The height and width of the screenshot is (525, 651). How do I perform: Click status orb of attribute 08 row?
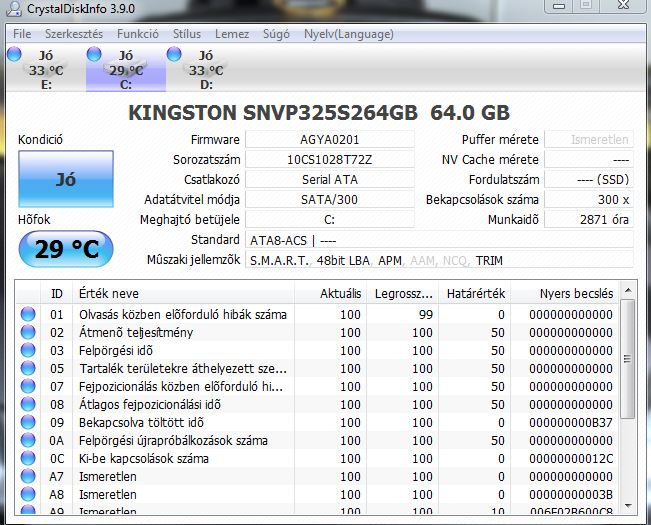click(x=28, y=404)
